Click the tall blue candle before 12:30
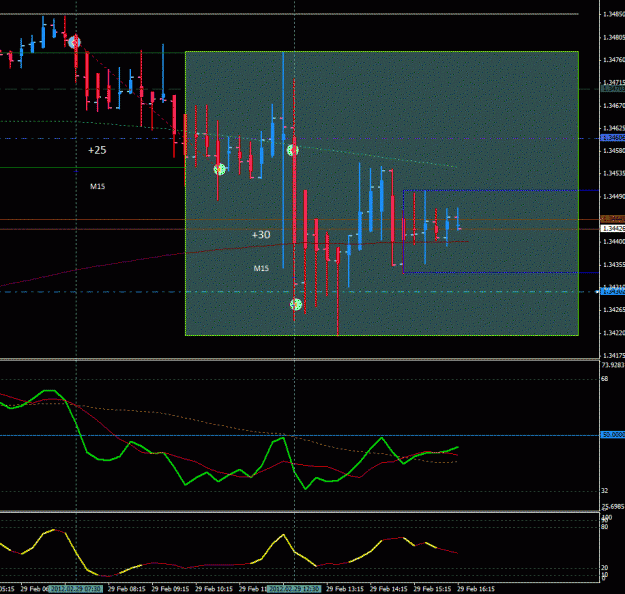 coord(283,160)
